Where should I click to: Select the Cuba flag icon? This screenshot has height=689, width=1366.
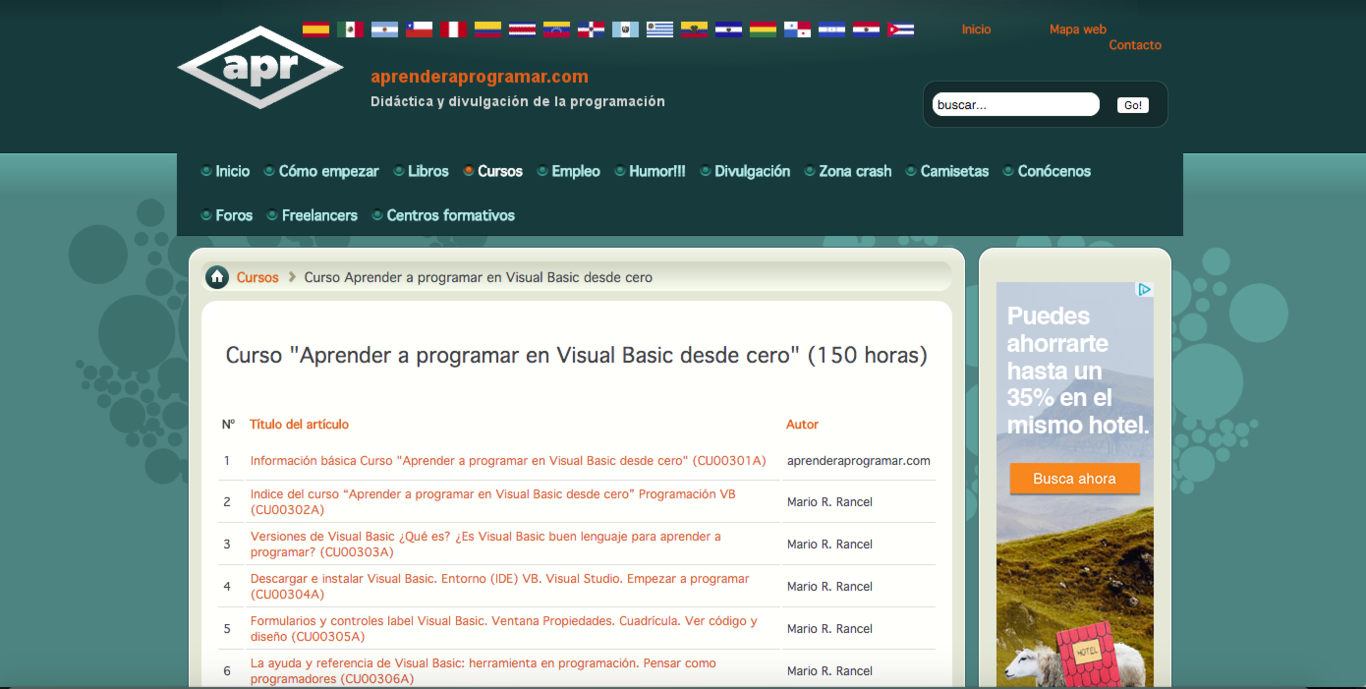[898, 29]
